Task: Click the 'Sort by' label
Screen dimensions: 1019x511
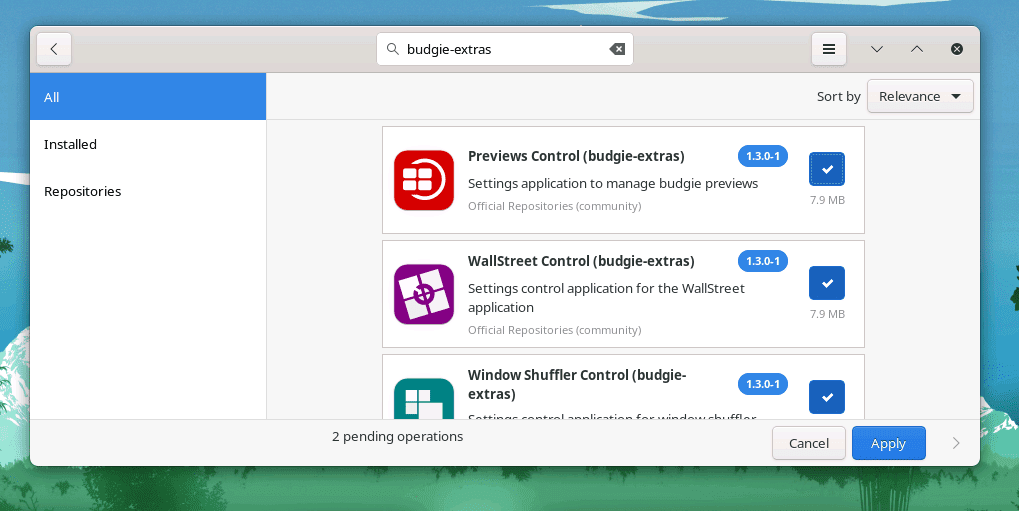Action: click(x=838, y=96)
